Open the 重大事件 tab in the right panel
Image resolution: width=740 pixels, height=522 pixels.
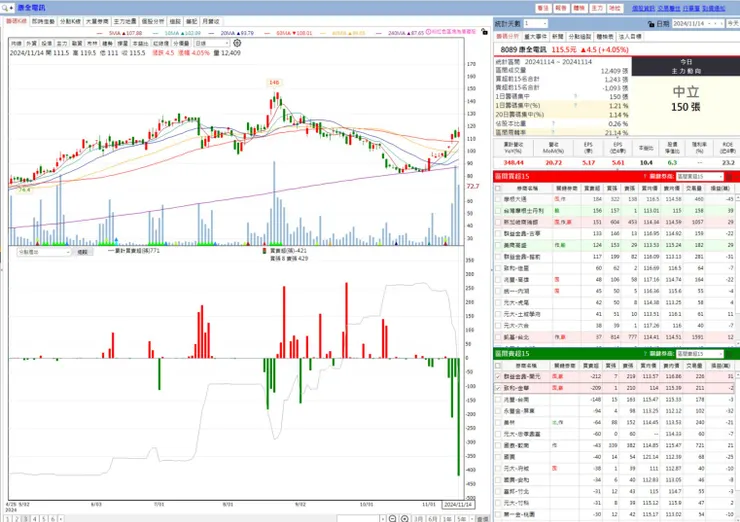pyautogui.click(x=535, y=36)
